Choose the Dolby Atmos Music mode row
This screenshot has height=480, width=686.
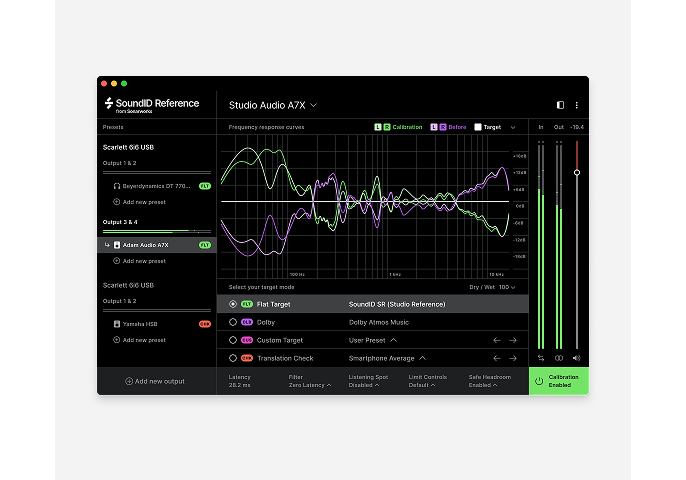click(373, 322)
